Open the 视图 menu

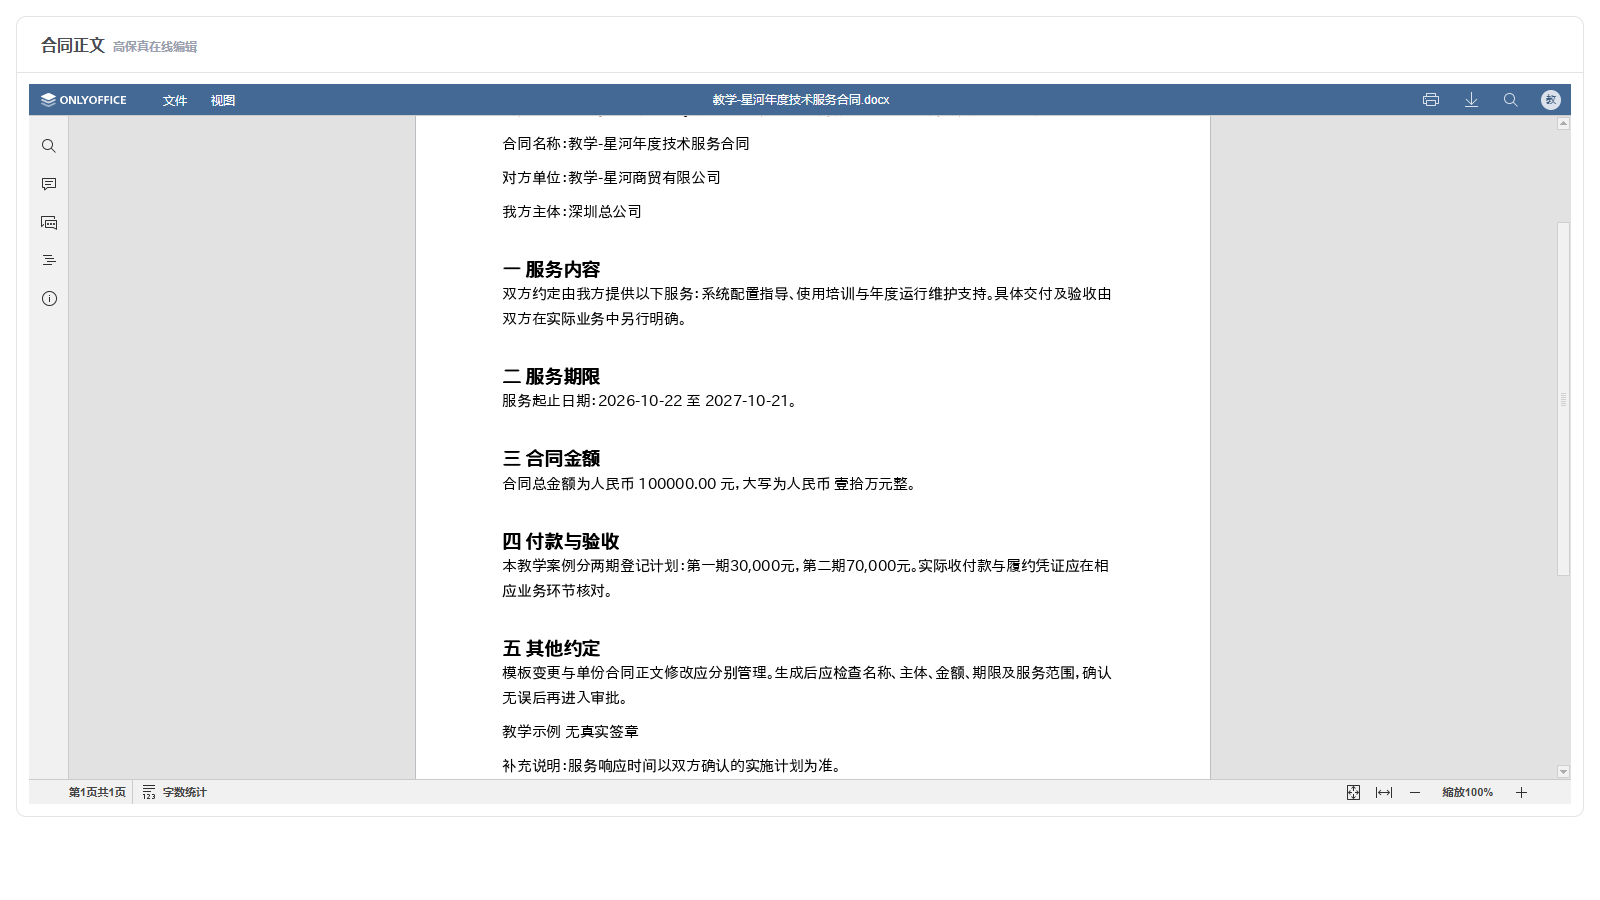(223, 100)
